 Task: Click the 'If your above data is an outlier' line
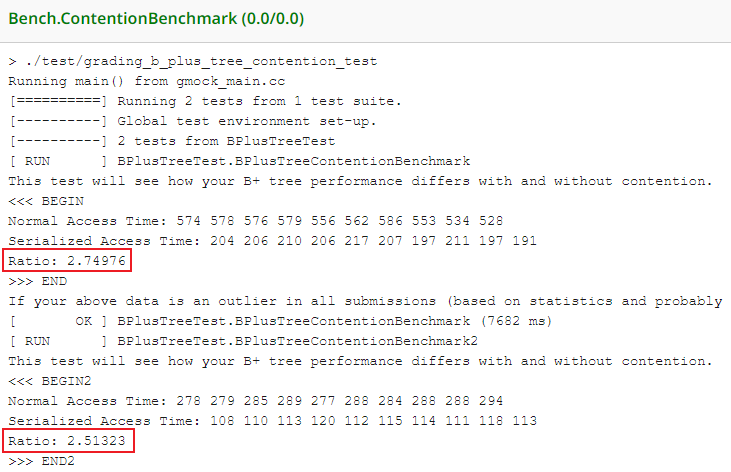[365, 301]
